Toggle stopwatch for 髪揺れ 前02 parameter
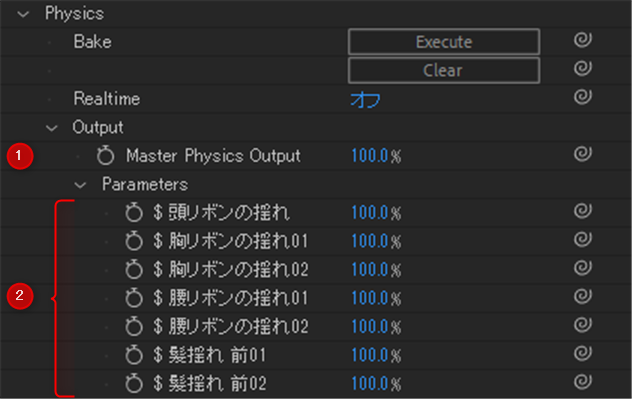Viewport: 632px width, 399px height. tap(134, 383)
